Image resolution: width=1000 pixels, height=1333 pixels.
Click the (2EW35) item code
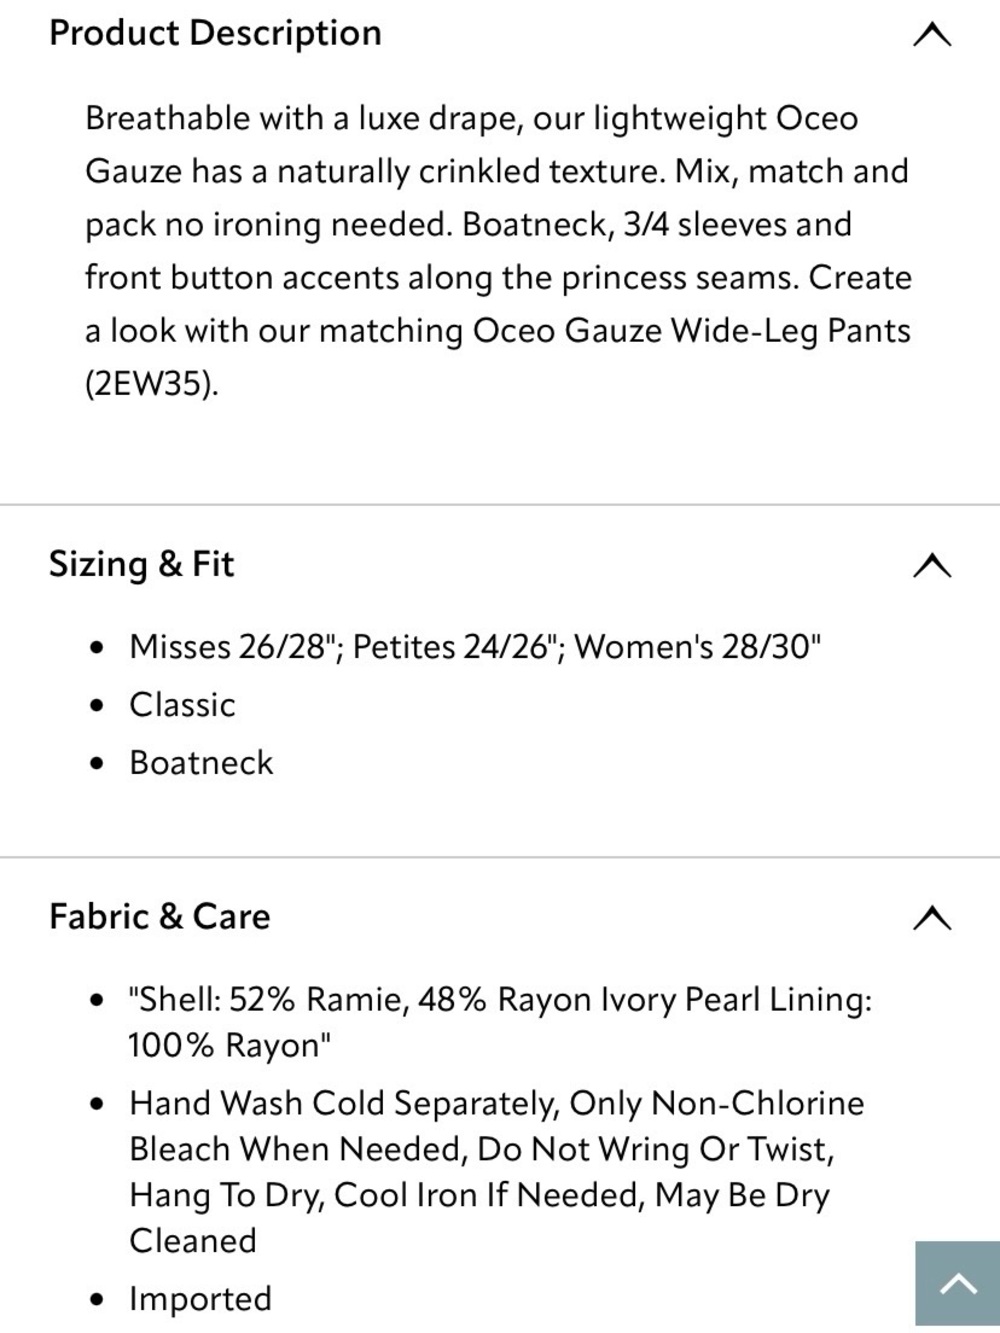pyautogui.click(x=148, y=384)
